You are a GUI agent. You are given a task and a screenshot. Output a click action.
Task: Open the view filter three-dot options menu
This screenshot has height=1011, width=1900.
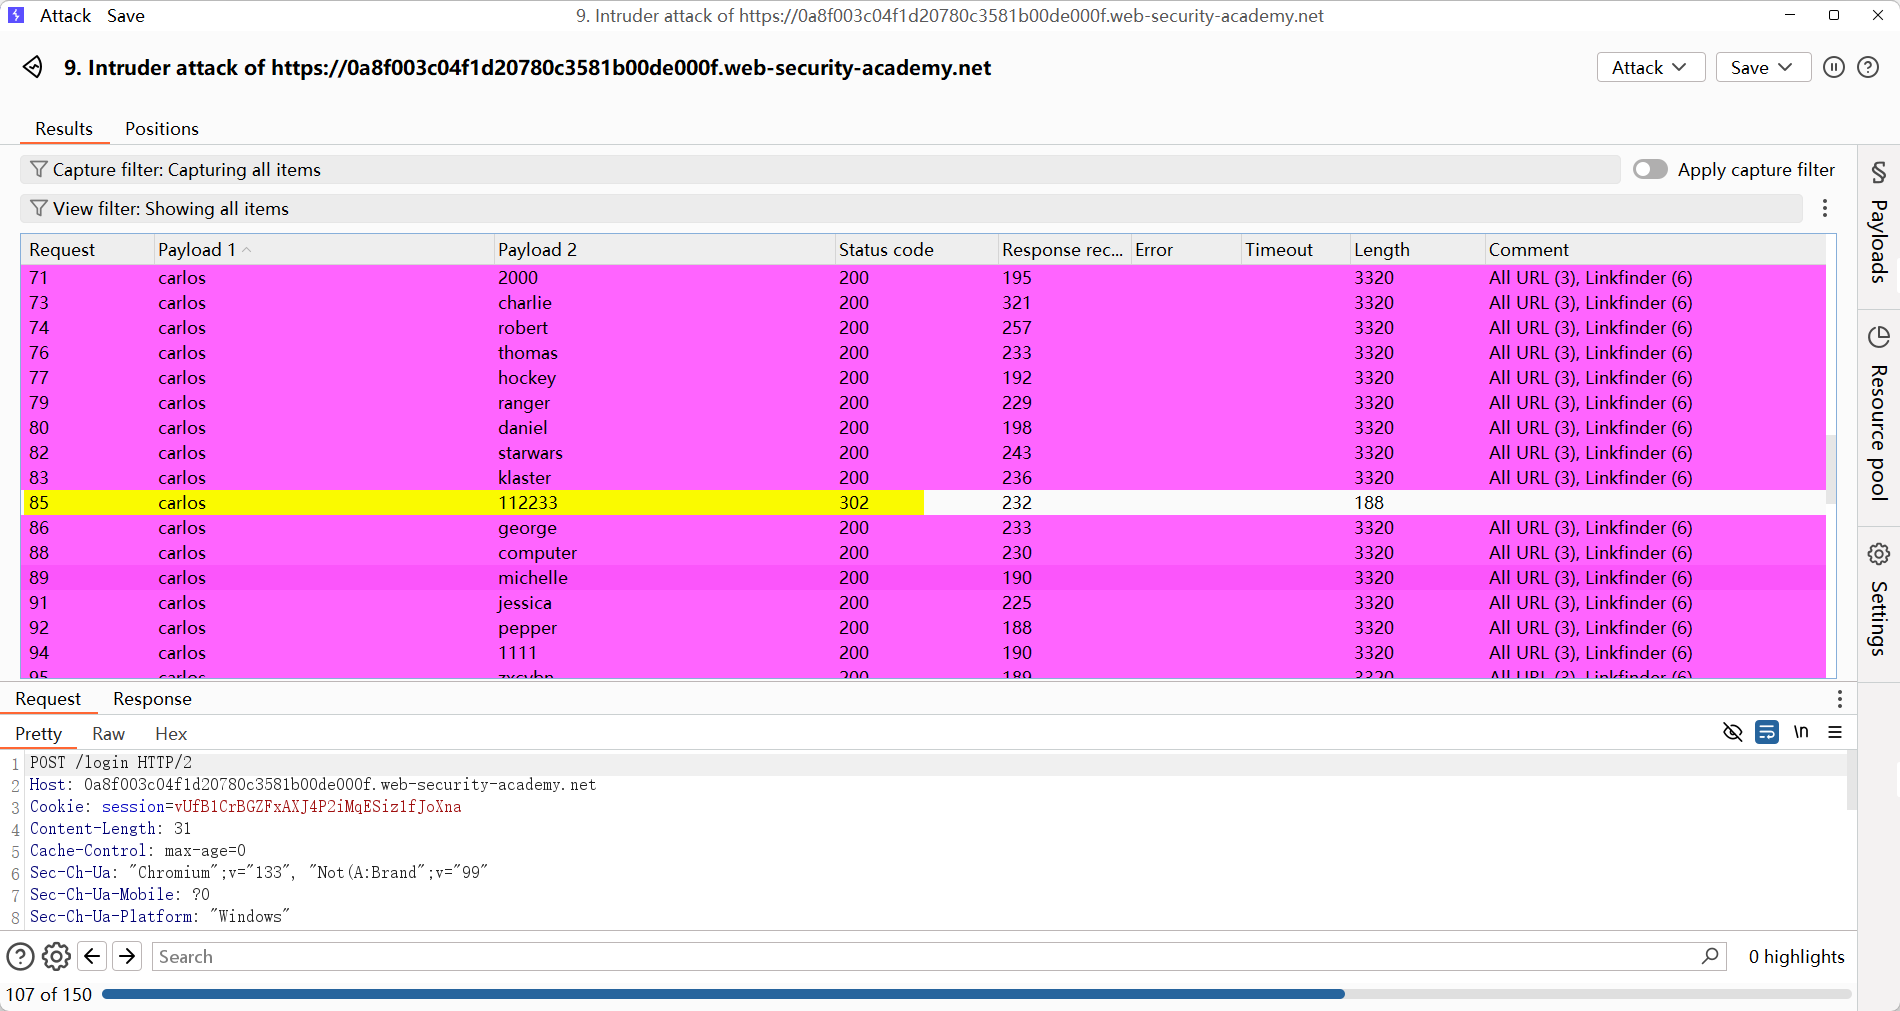pyautogui.click(x=1825, y=208)
